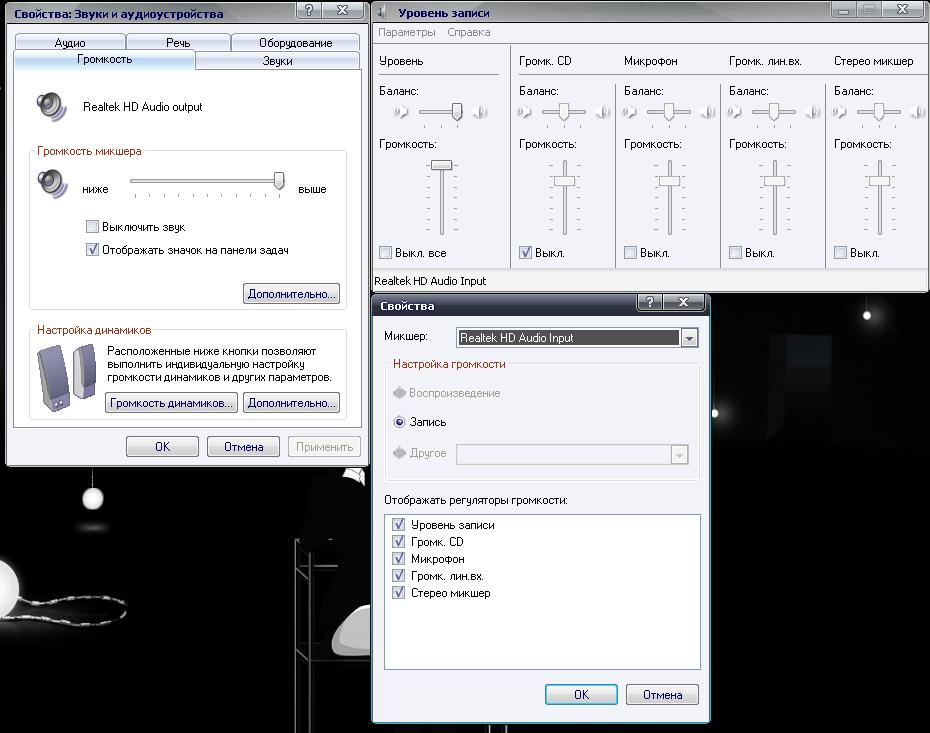Open the Справка menu

click(468, 32)
